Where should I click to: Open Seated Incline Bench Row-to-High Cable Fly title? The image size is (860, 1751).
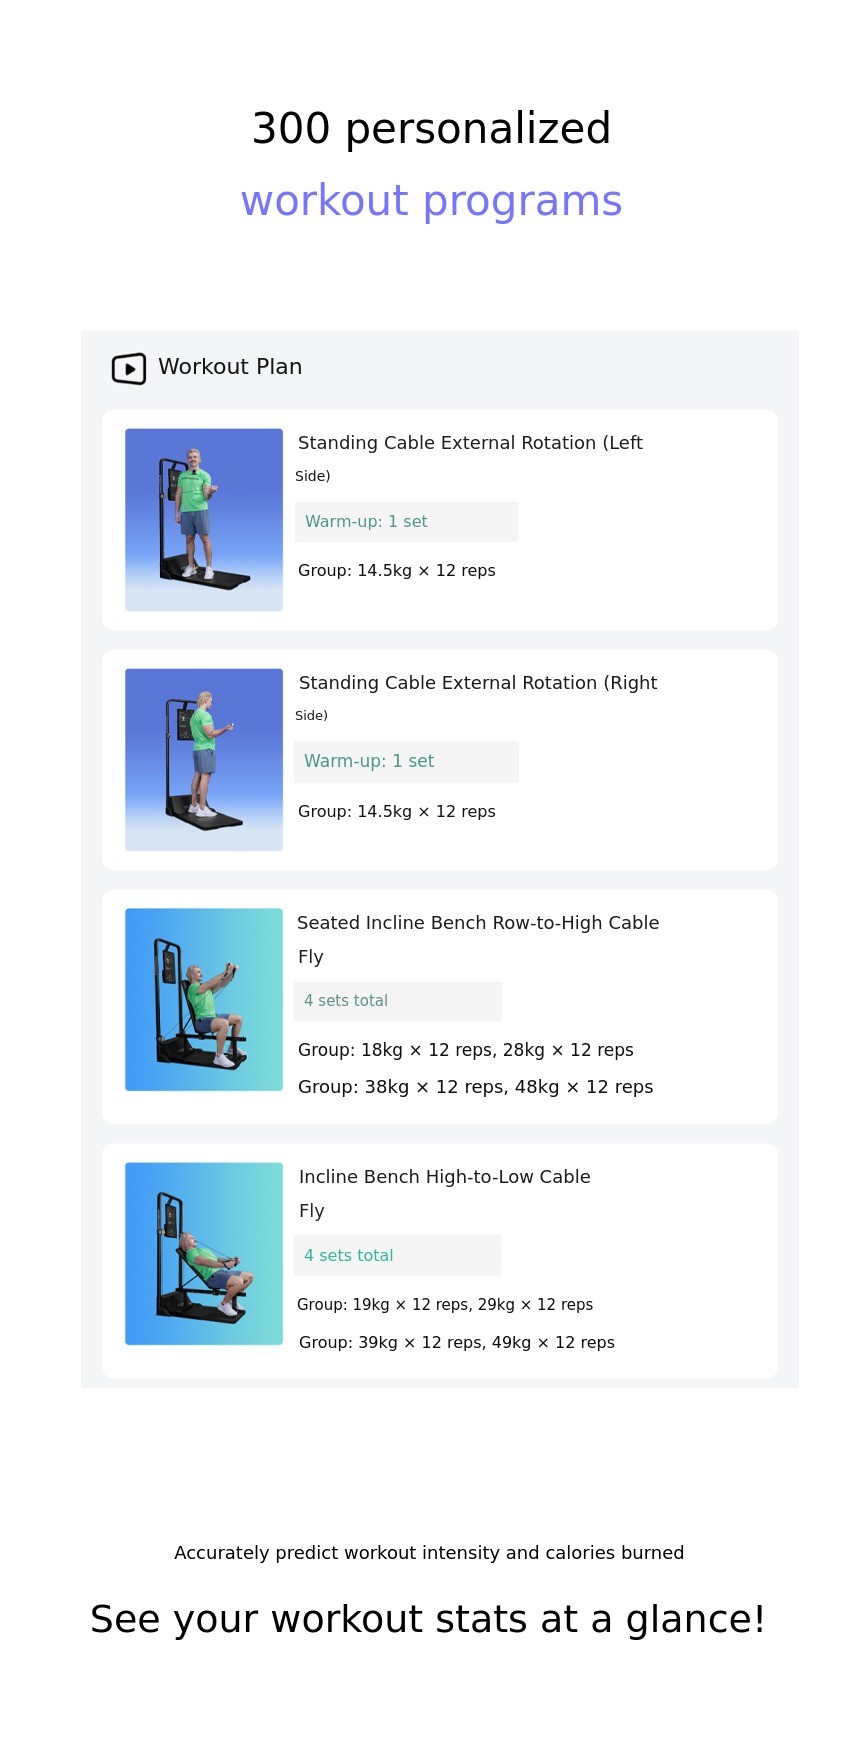(x=478, y=923)
